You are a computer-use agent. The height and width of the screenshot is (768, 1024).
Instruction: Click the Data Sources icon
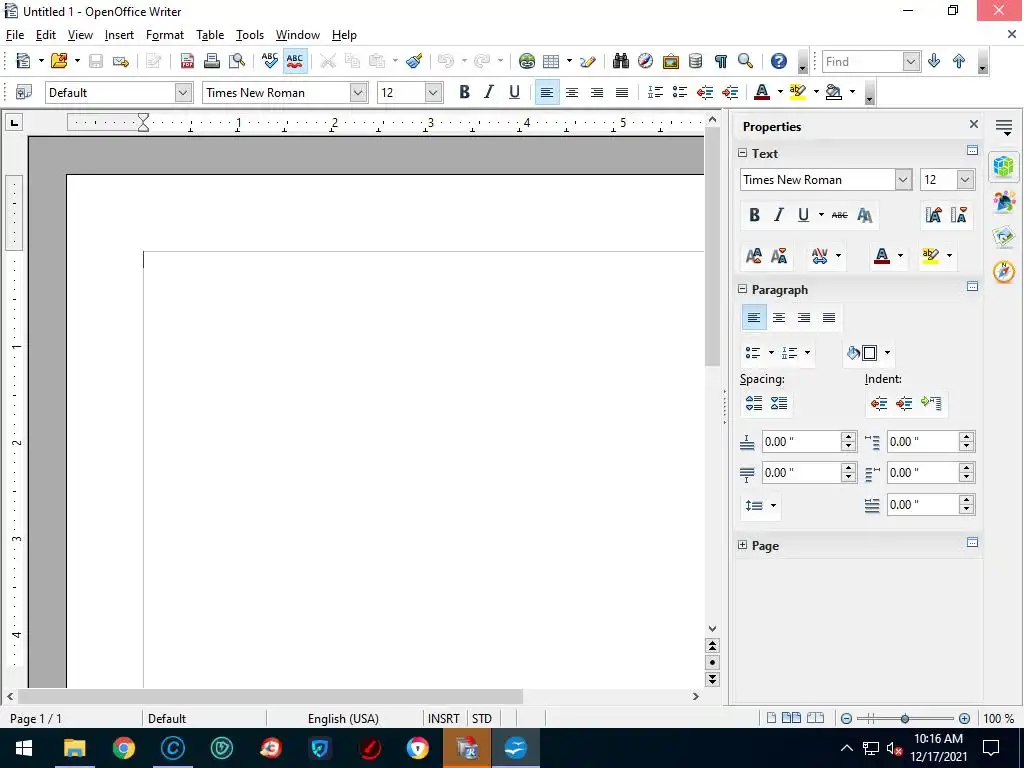tap(696, 61)
